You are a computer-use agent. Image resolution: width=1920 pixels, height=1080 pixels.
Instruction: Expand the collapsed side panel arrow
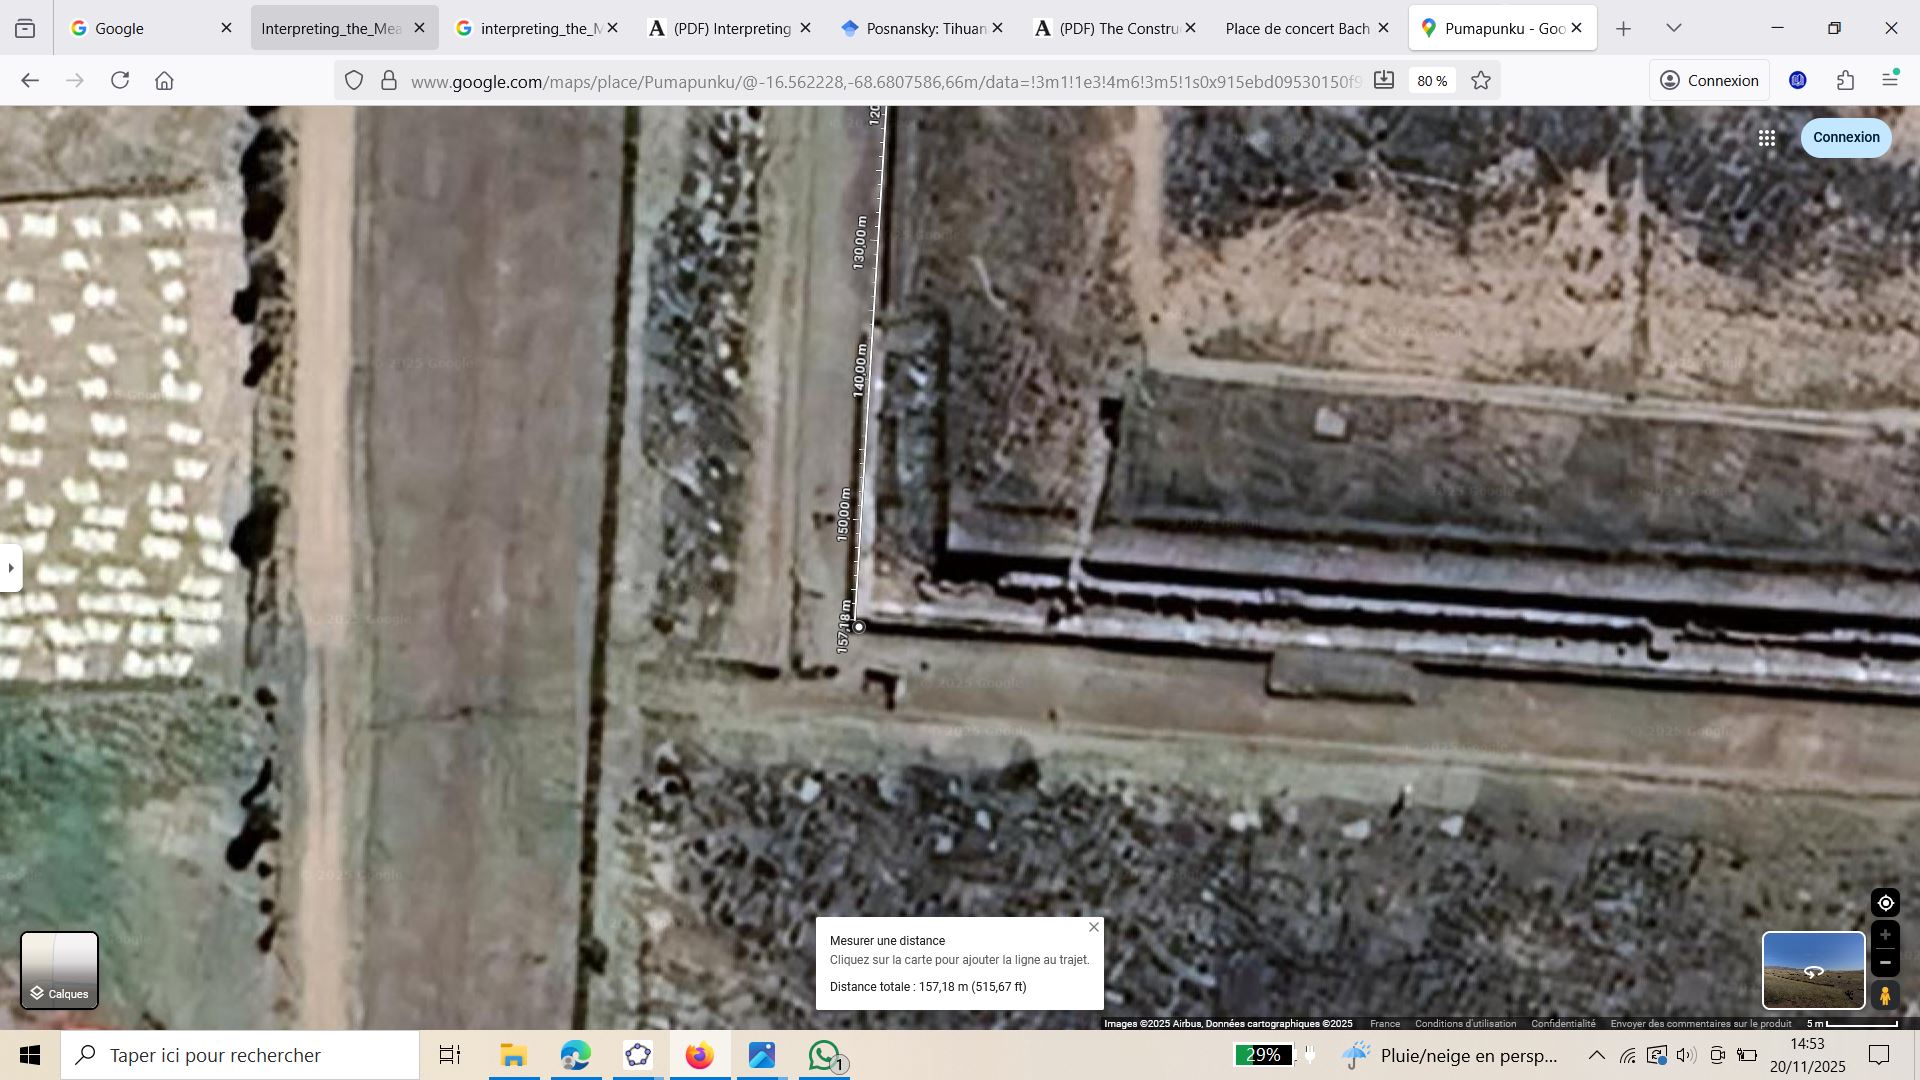(x=11, y=568)
